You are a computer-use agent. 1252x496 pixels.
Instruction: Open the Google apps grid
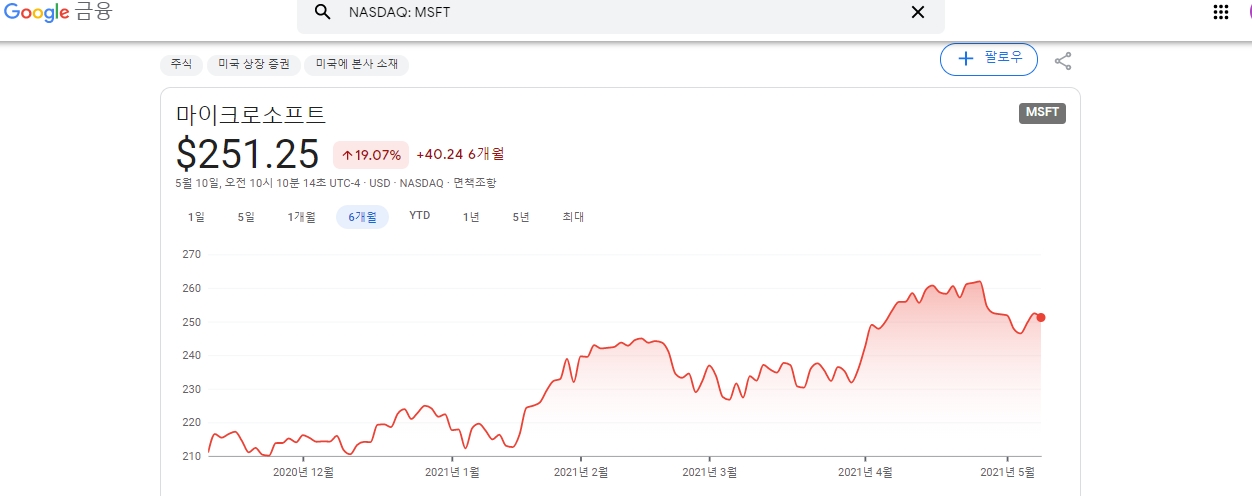[x=1220, y=12]
